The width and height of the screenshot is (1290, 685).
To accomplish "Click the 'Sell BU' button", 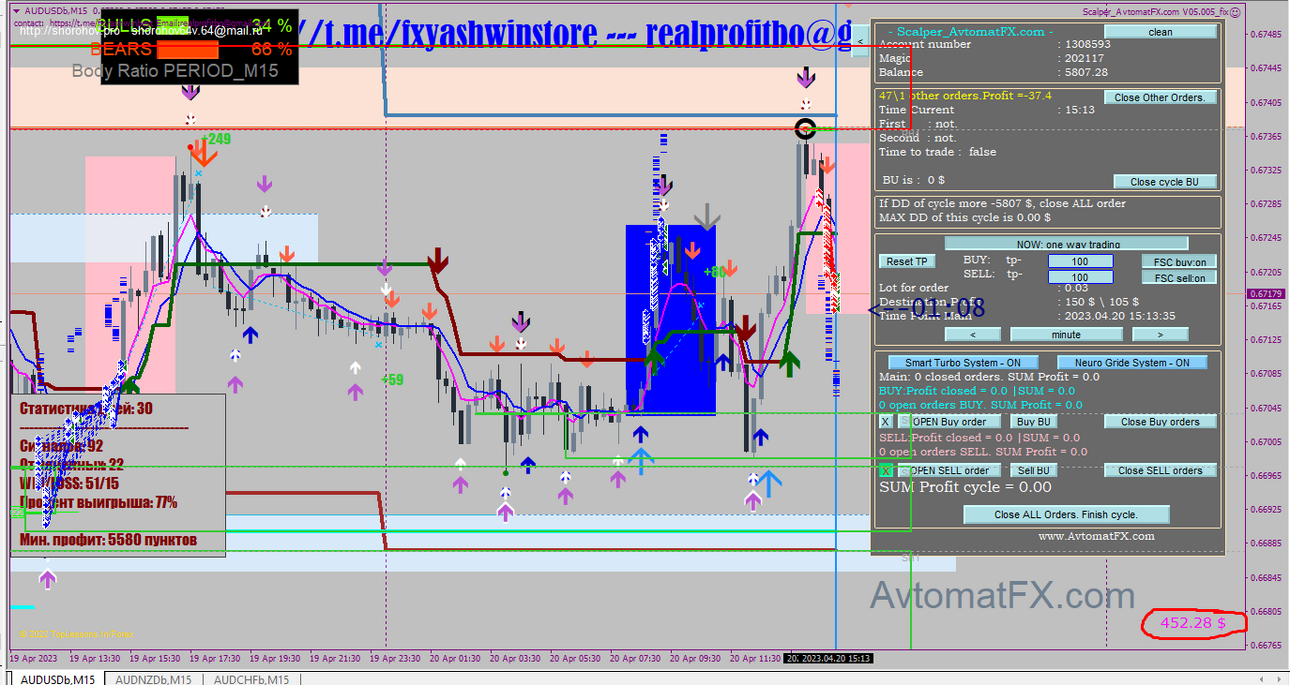I will (1033, 470).
